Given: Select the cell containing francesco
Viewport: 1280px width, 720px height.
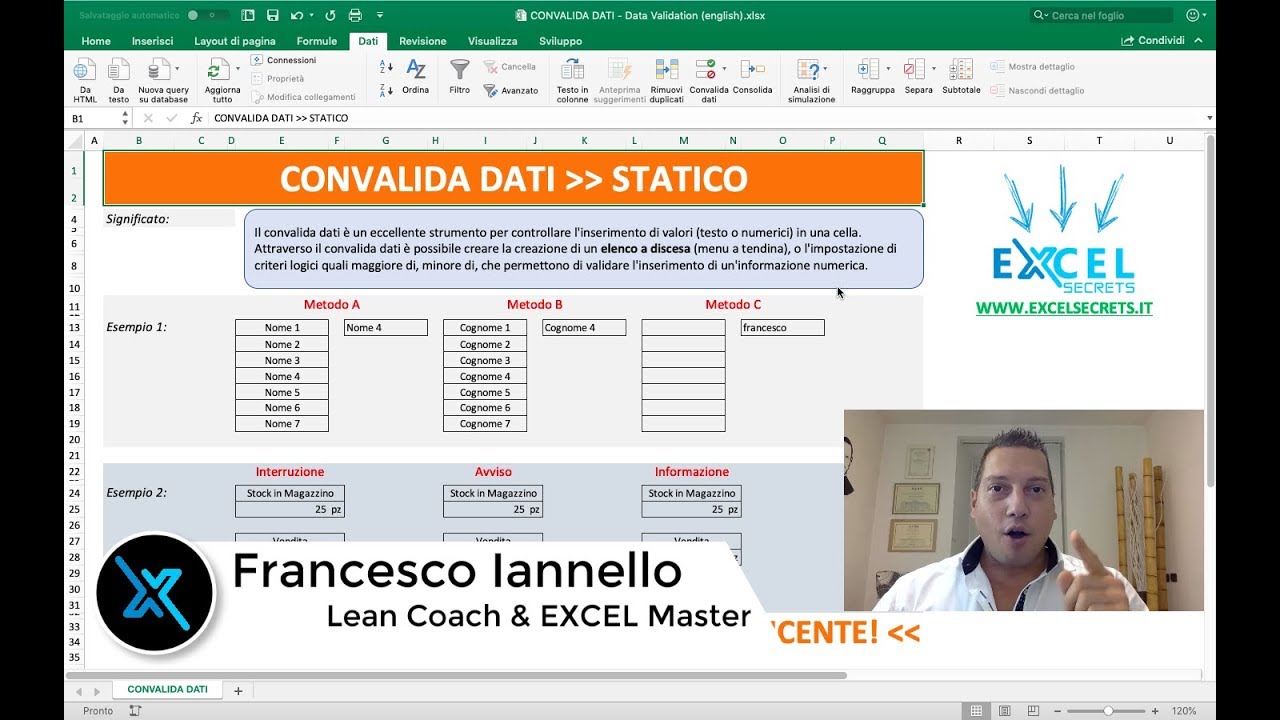Looking at the screenshot, I should (x=782, y=328).
